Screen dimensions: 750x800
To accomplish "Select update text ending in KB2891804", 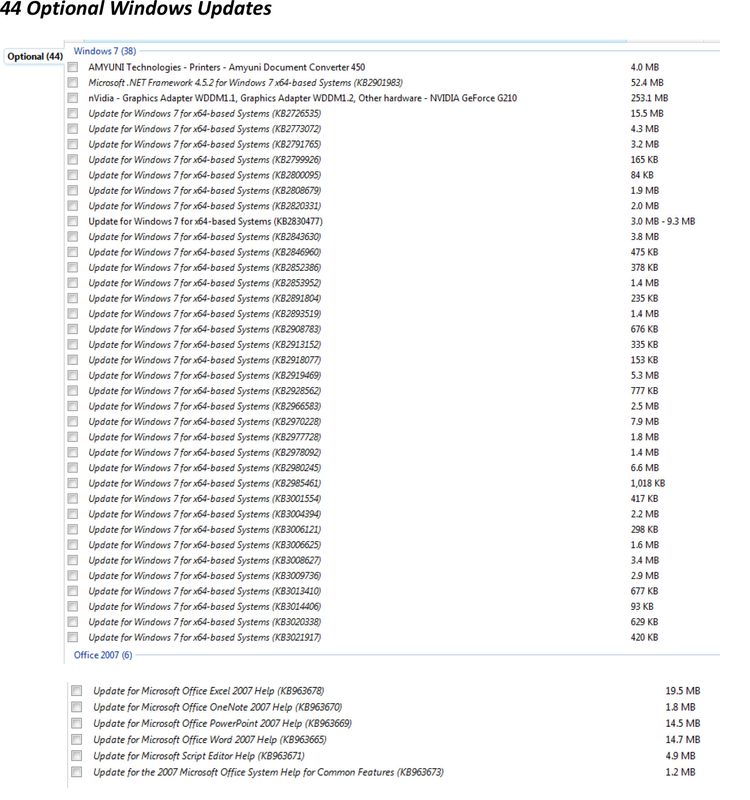I will point(205,298).
